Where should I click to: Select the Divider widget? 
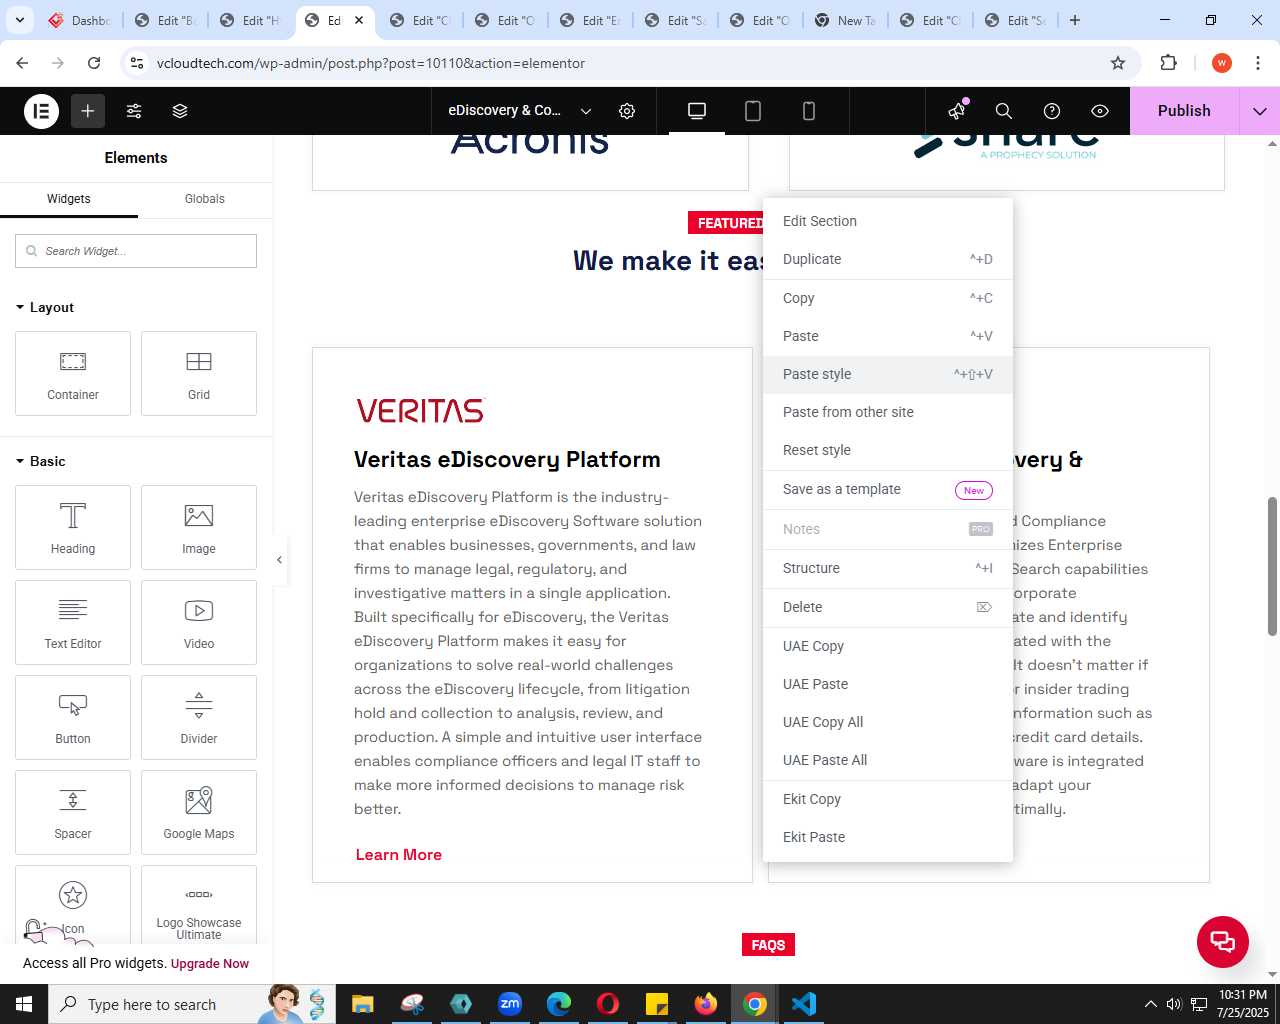click(x=199, y=717)
